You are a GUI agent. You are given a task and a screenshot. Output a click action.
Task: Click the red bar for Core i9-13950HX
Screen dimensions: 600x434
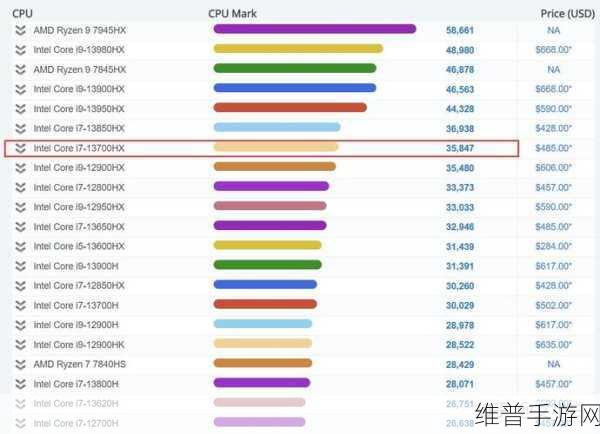(x=290, y=108)
